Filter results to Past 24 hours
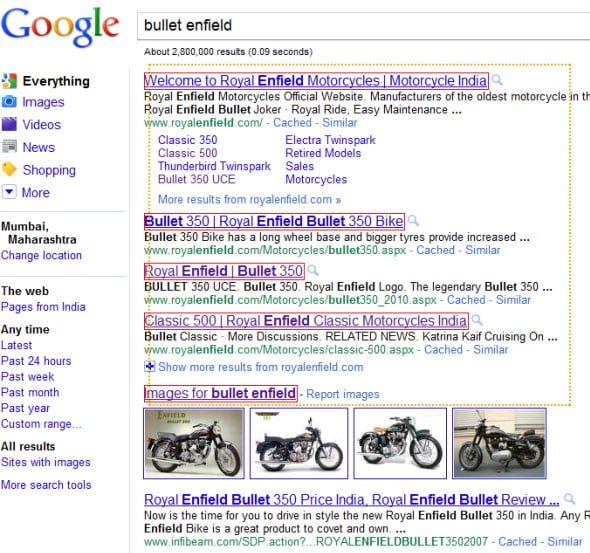The height and width of the screenshot is (553, 590). [36, 361]
